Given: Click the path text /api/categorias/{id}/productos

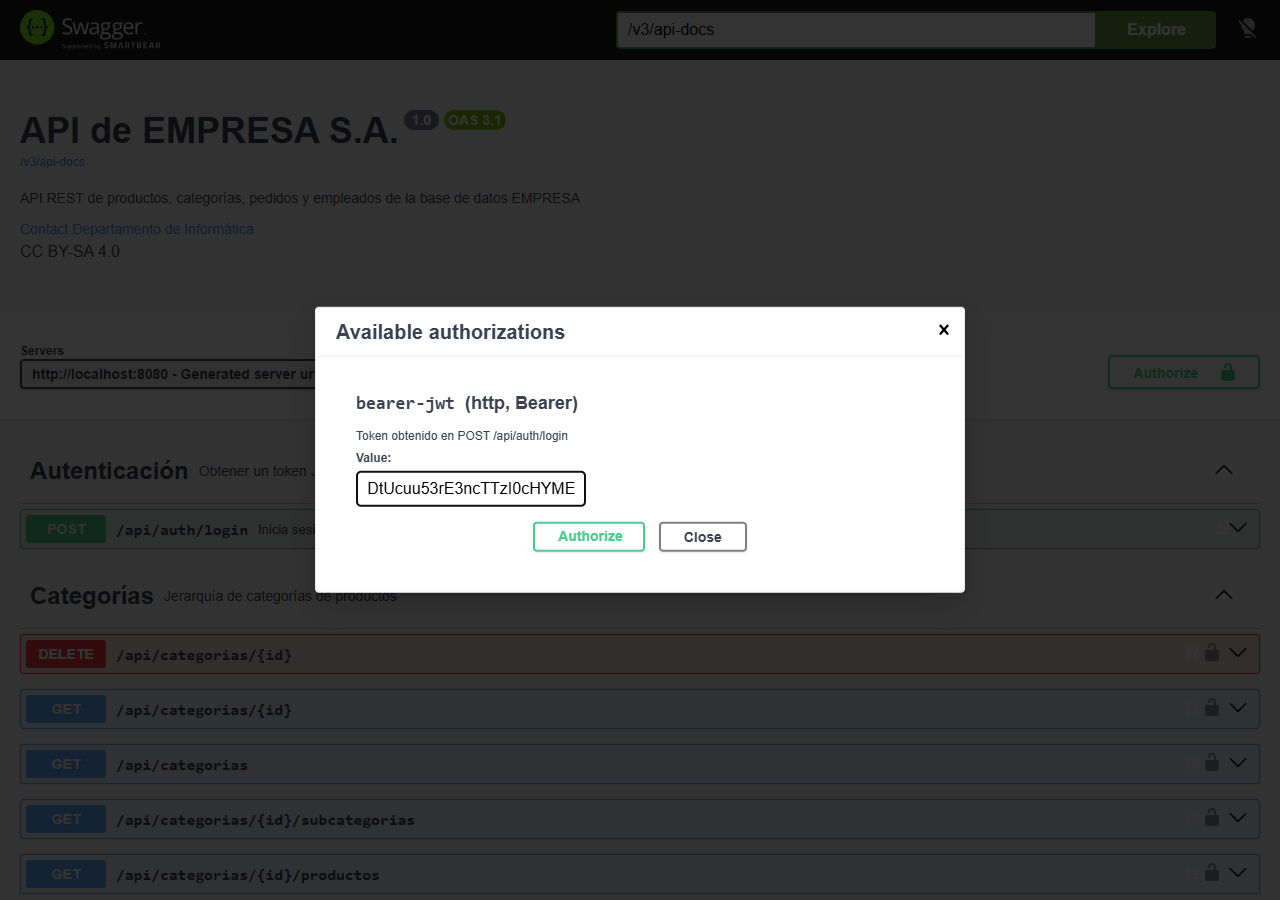Looking at the screenshot, I should pyautogui.click(x=248, y=875).
